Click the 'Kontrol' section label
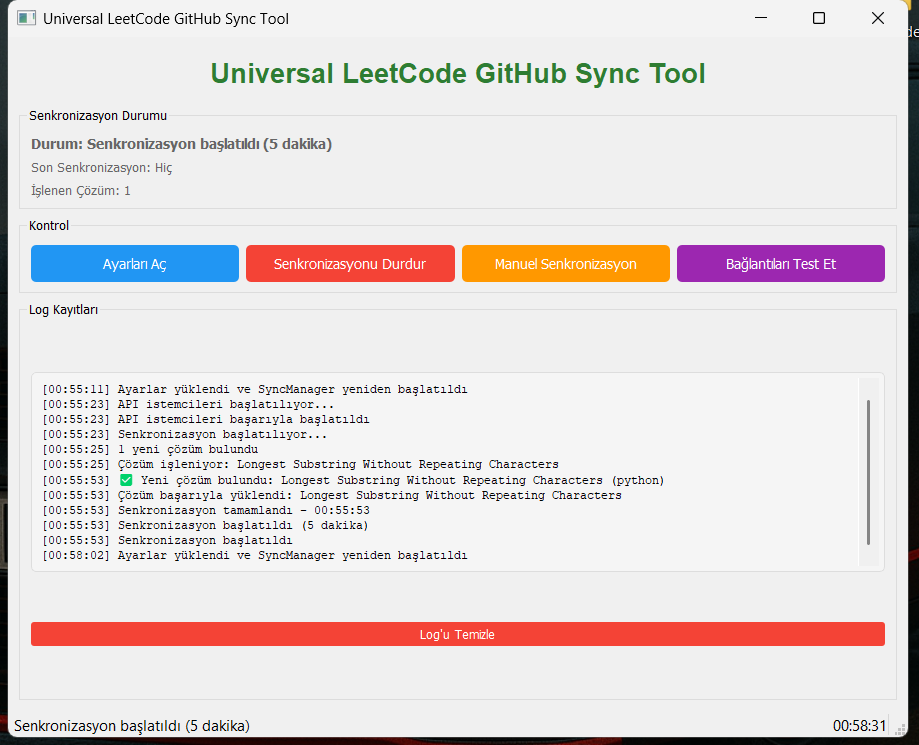 48,225
